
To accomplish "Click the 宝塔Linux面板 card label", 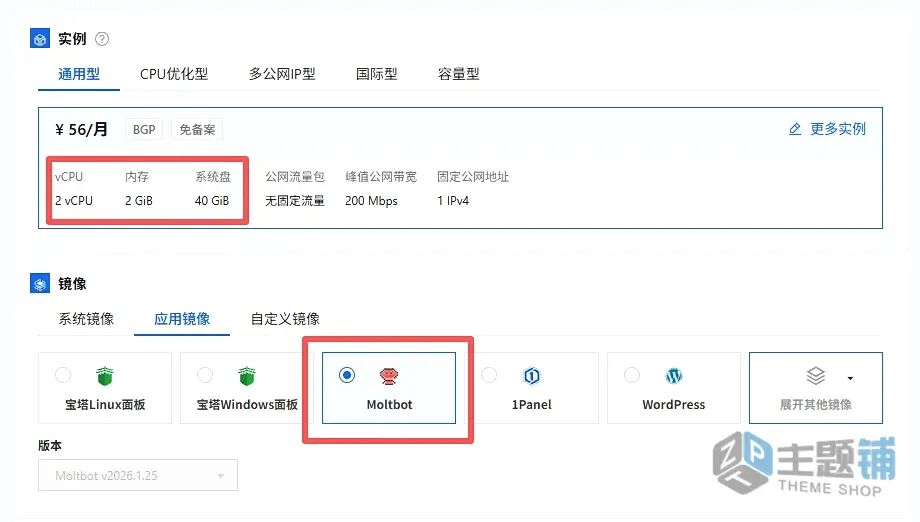I will [105, 405].
